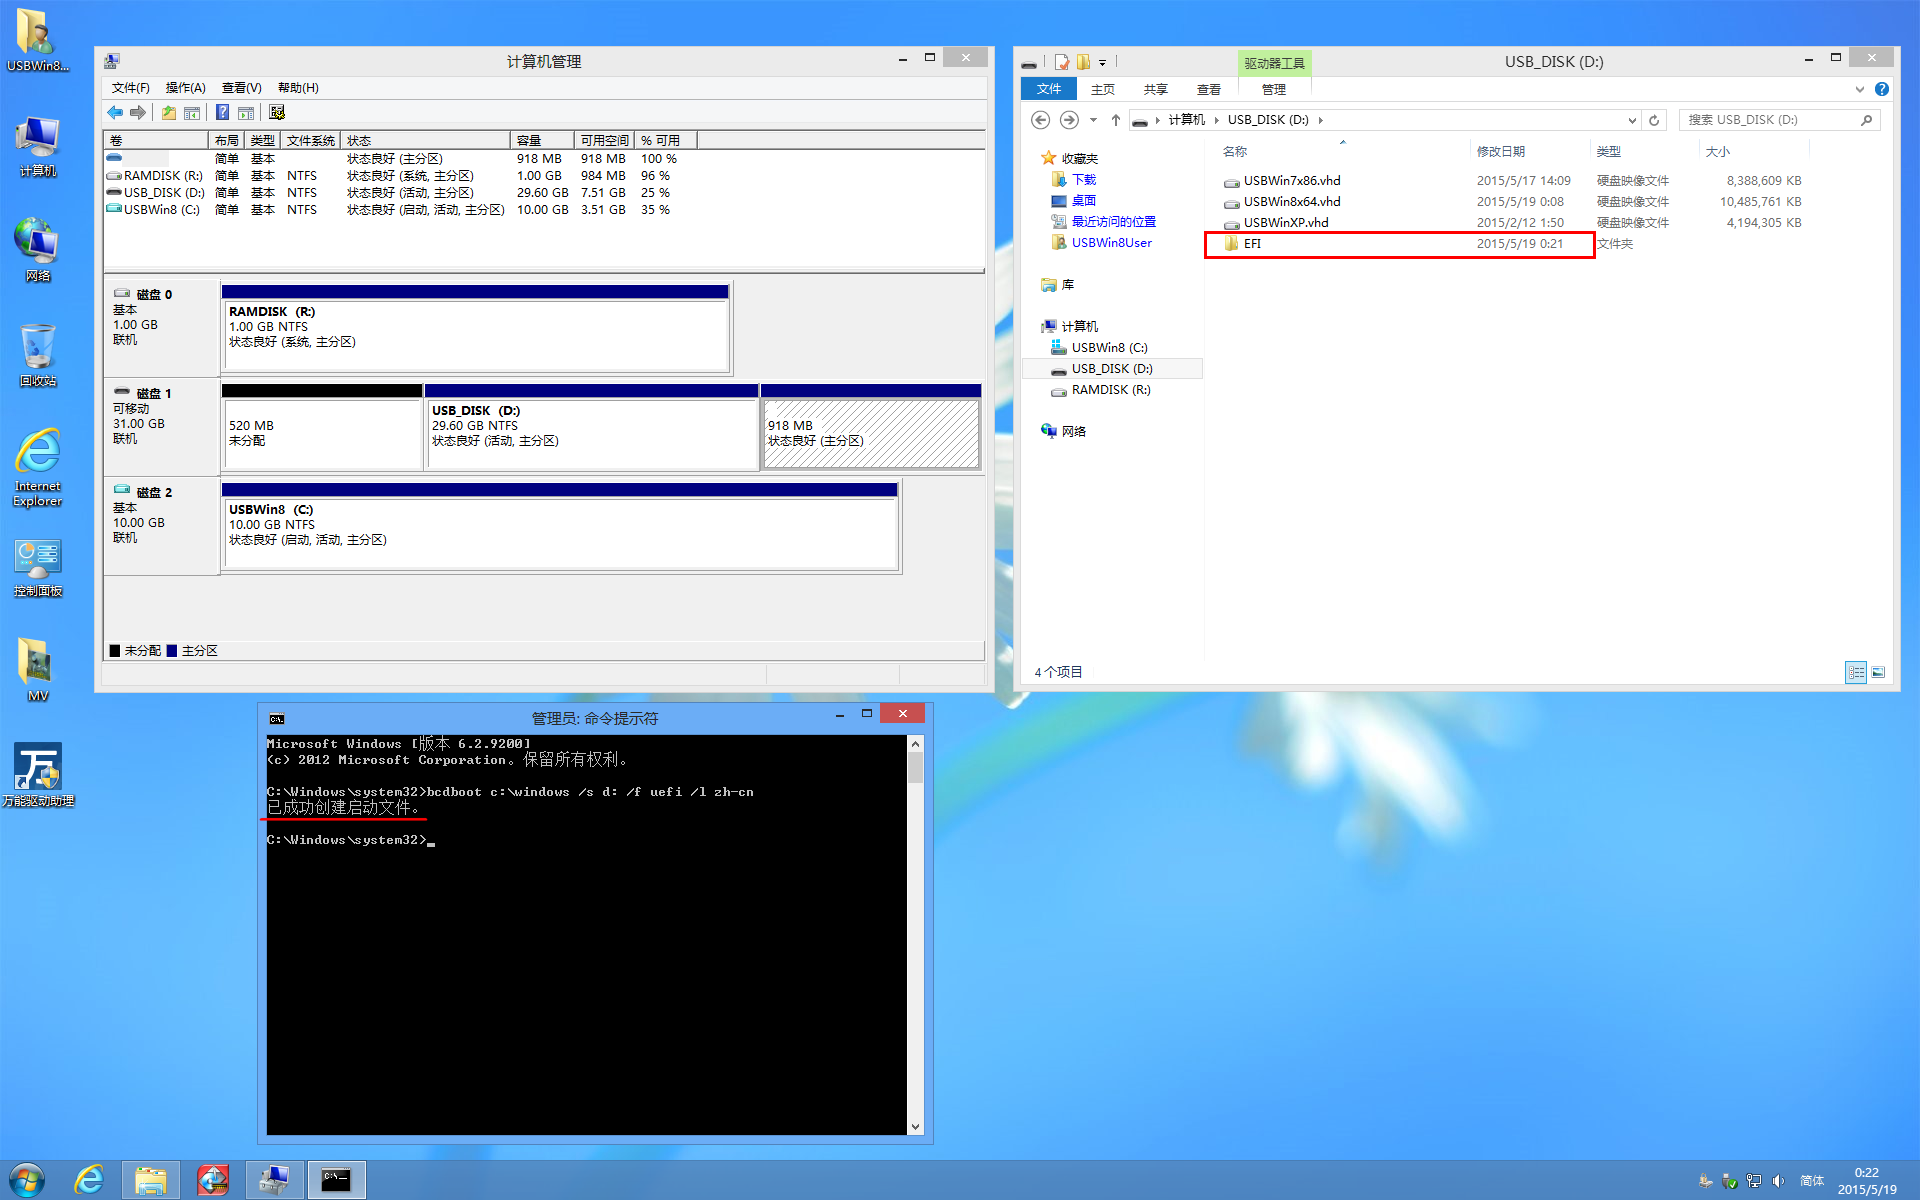Open Explorer ribbon Help question mark

click(x=1882, y=89)
